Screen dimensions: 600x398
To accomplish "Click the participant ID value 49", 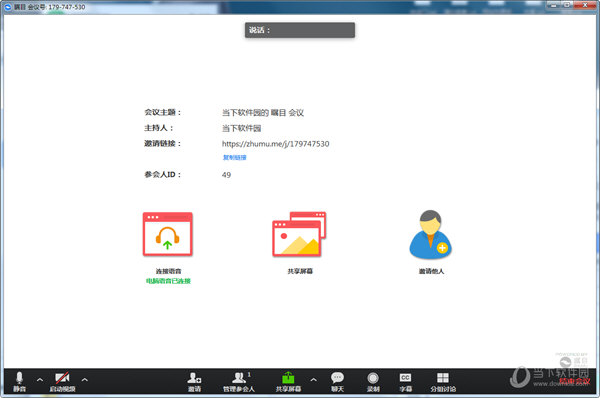I will point(226,175).
